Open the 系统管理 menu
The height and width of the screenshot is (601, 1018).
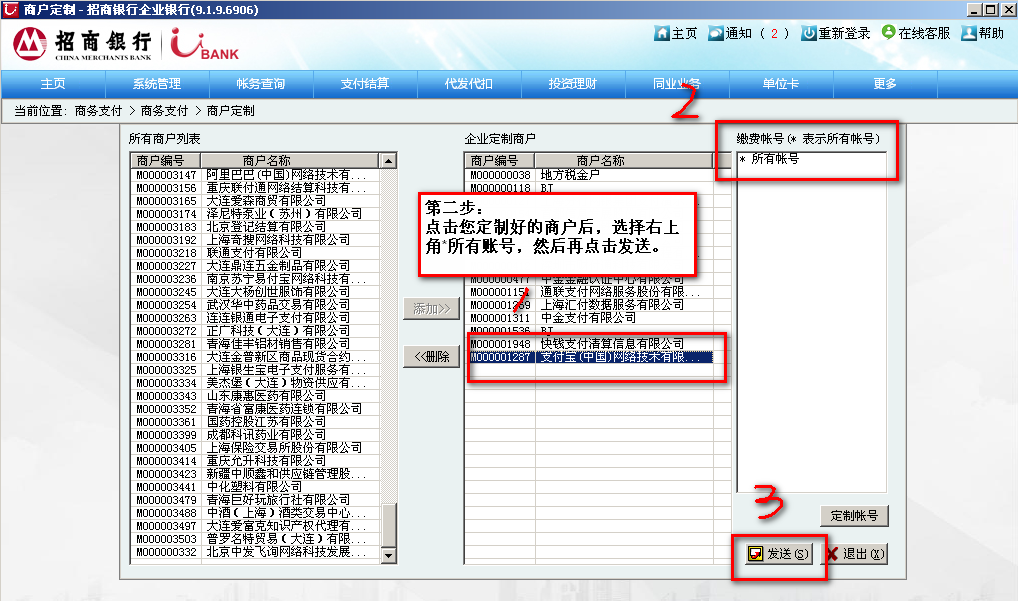tap(157, 84)
